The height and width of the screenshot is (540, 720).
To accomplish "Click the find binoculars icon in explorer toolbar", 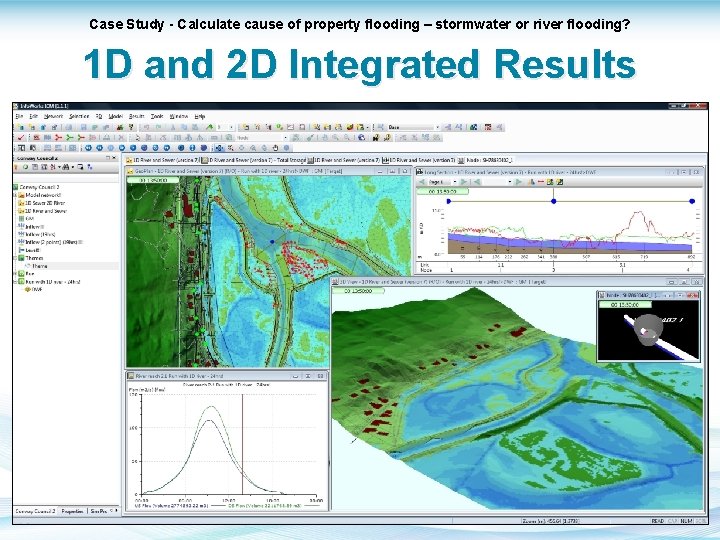I will coord(66,167).
